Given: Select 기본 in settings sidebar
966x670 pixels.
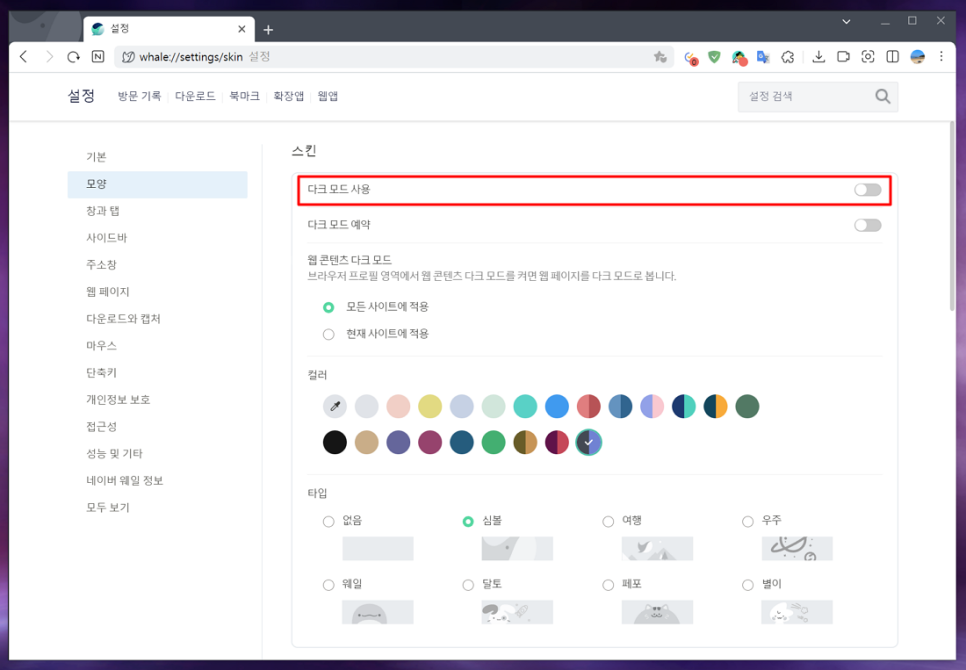Looking at the screenshot, I should coord(157,157).
